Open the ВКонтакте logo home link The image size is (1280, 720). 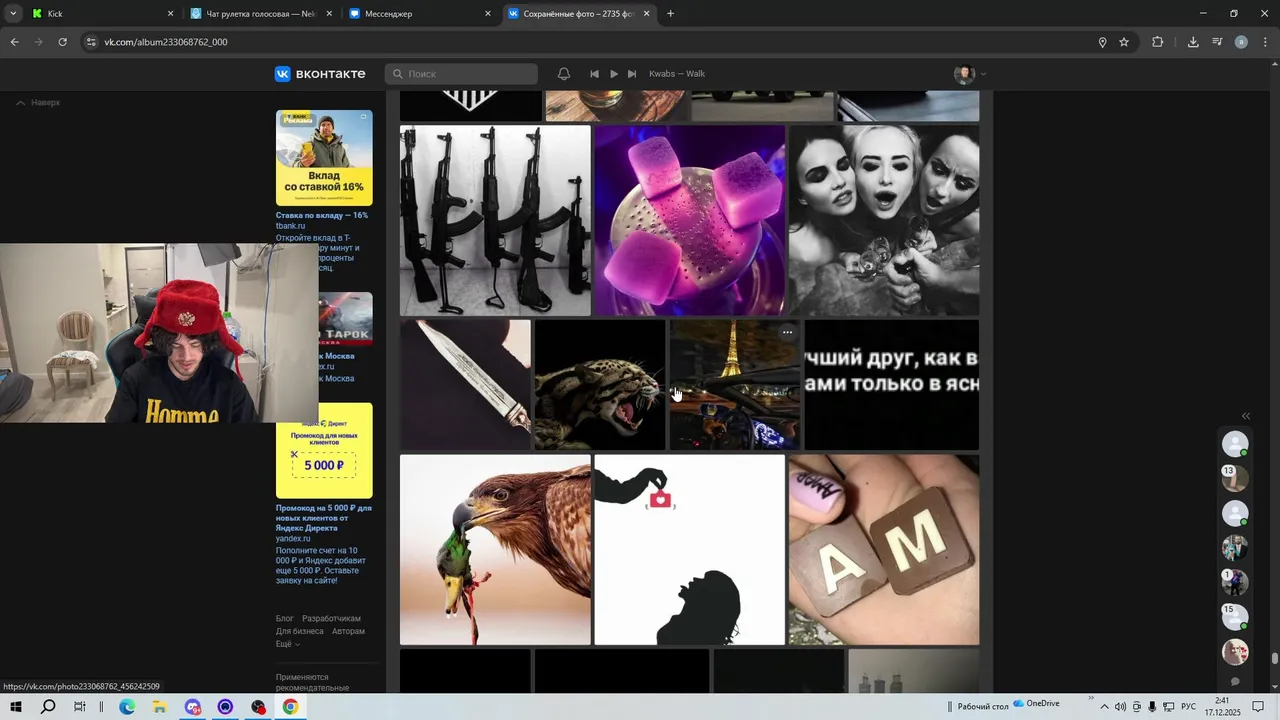pyautogui.click(x=320, y=74)
